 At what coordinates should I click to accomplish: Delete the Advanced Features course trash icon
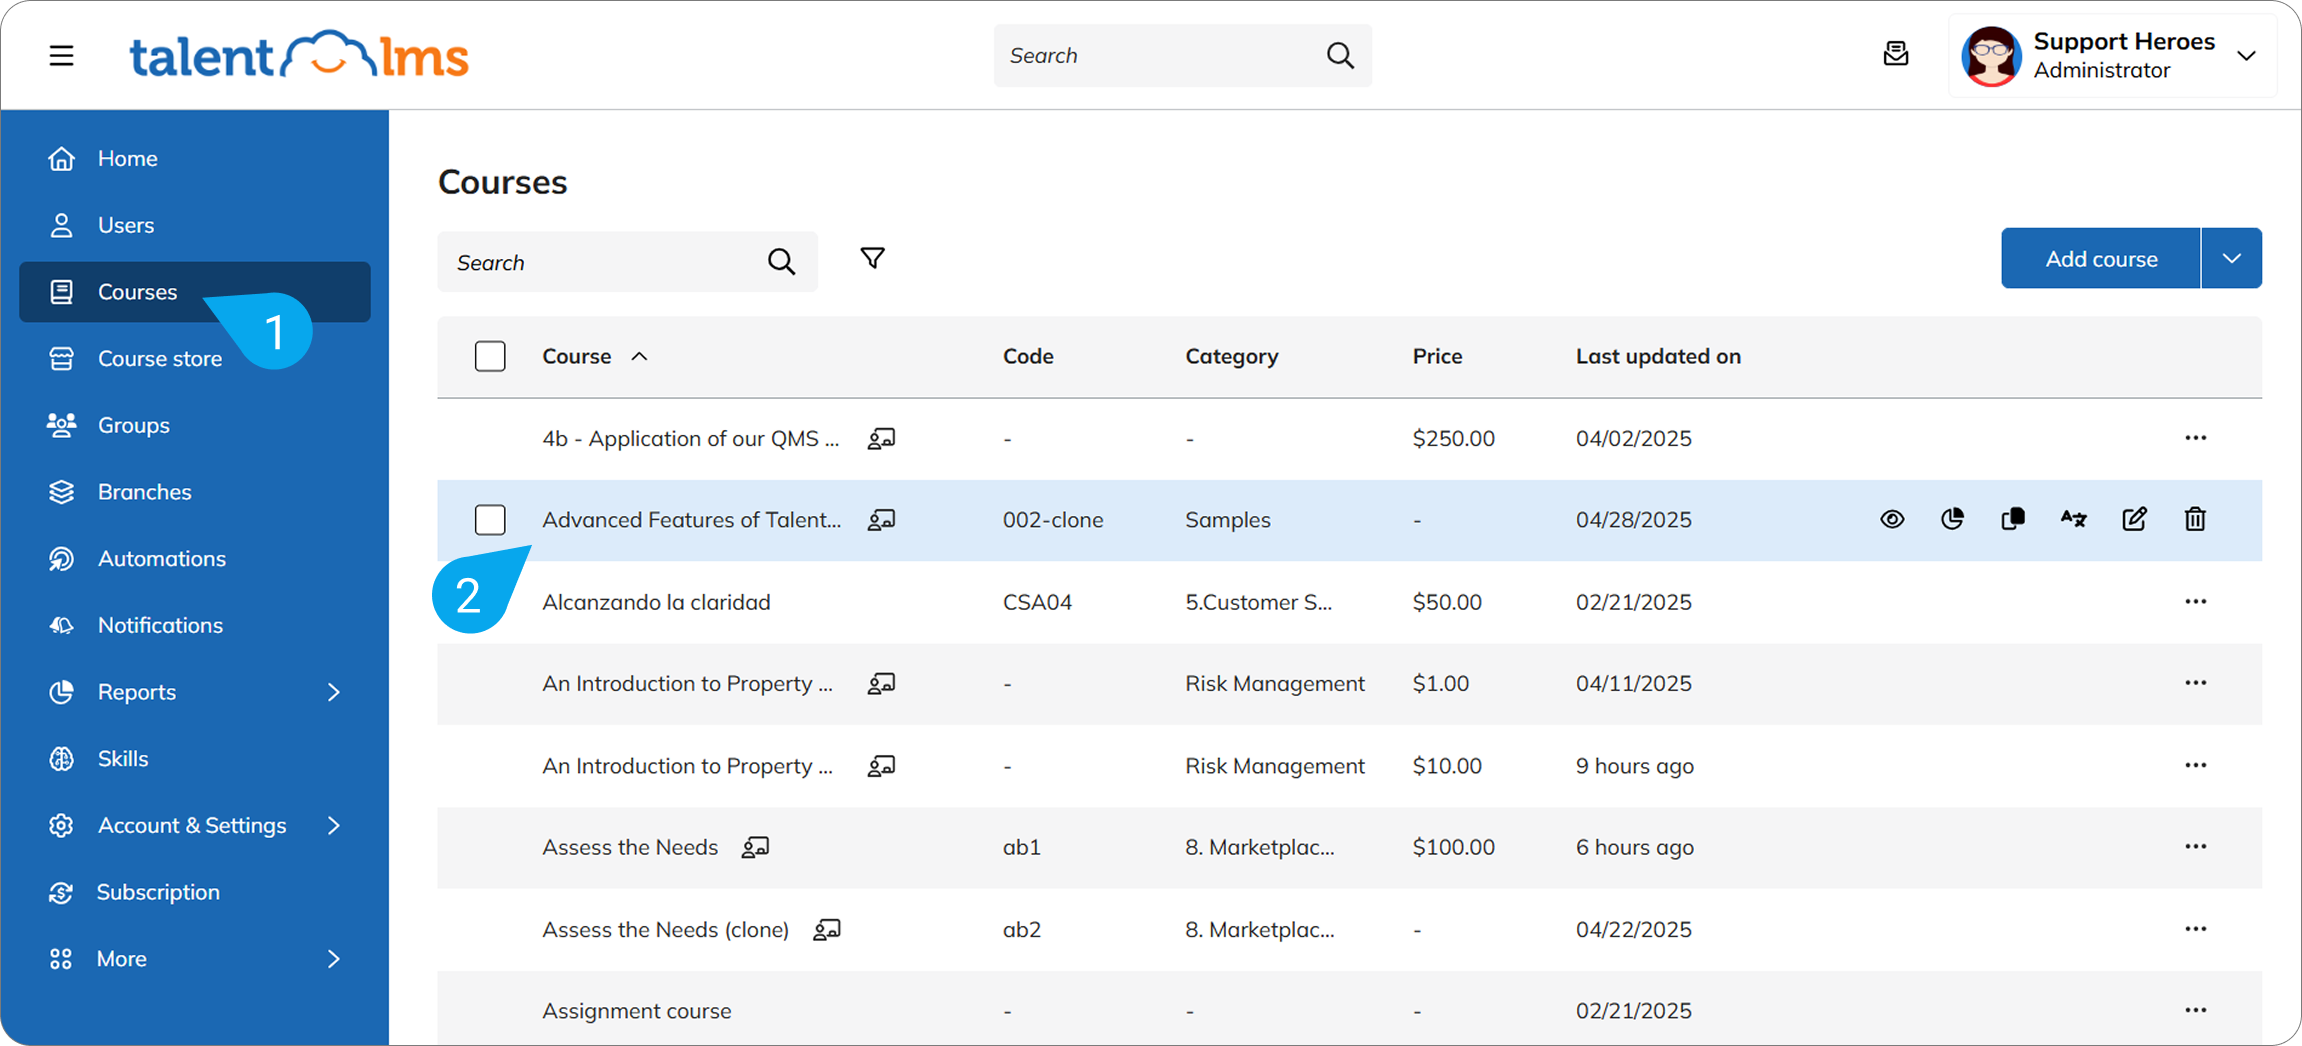2195,519
